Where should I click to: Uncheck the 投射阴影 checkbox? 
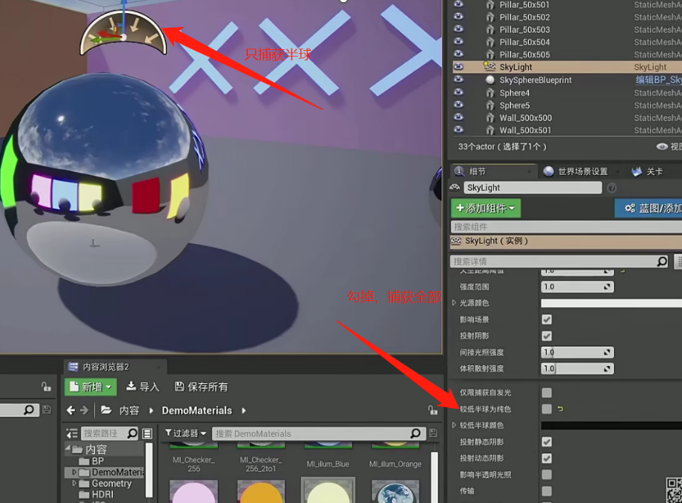click(x=547, y=336)
